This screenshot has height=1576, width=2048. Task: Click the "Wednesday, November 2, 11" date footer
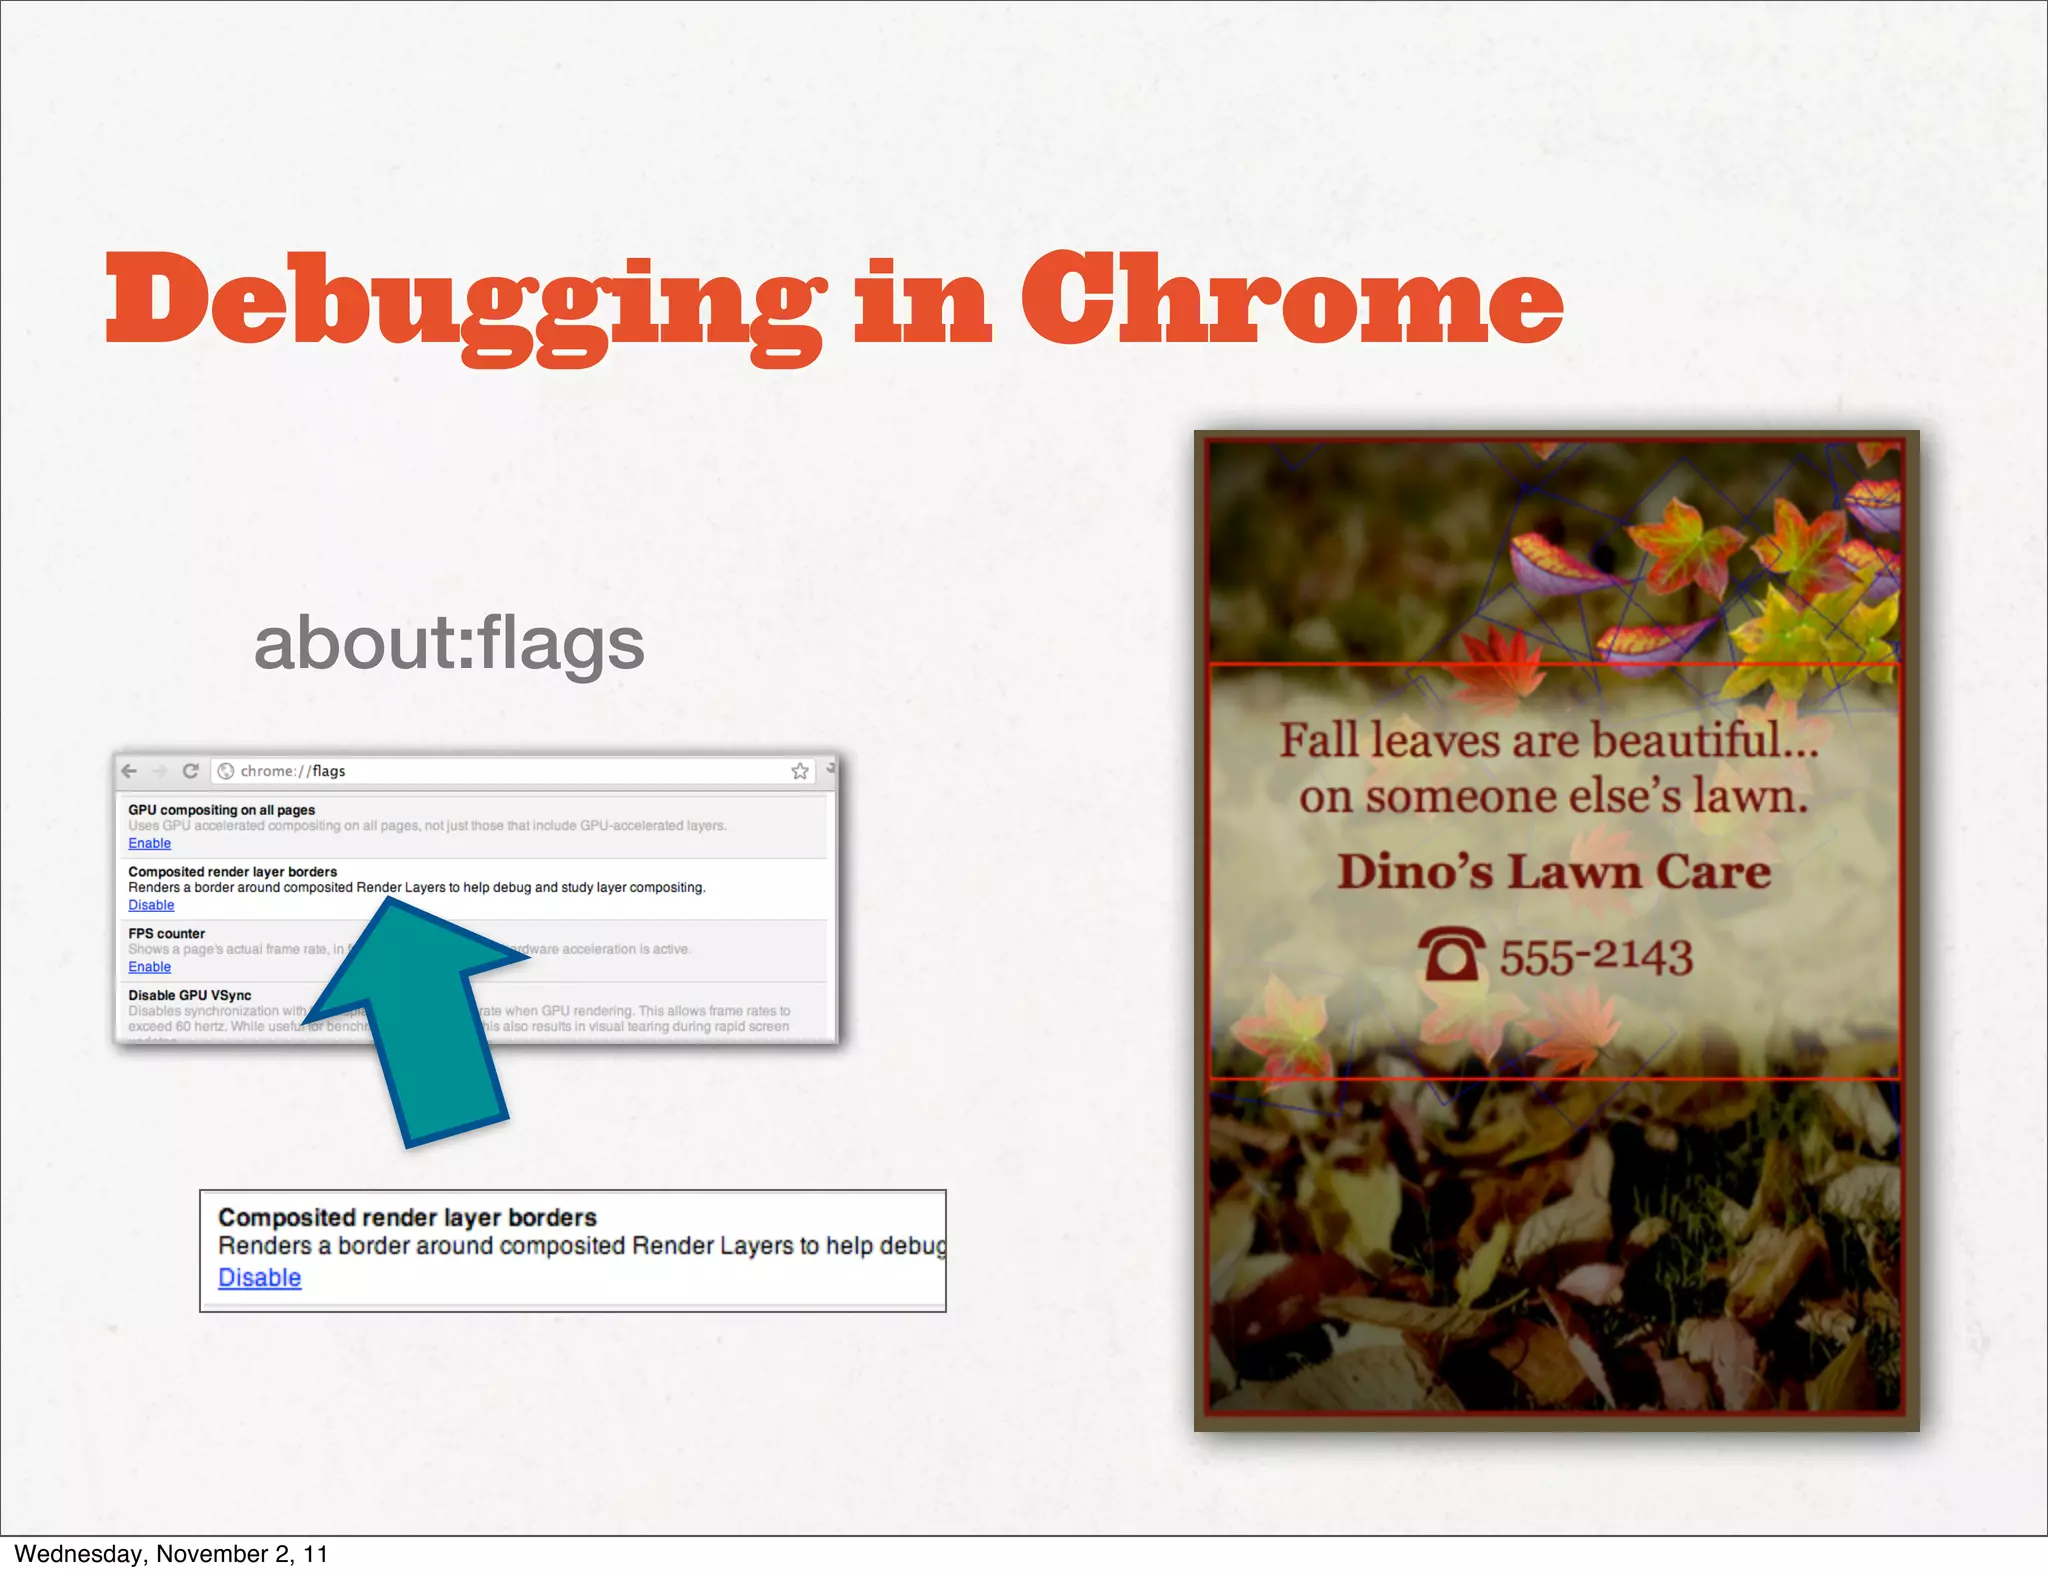[x=171, y=1554]
